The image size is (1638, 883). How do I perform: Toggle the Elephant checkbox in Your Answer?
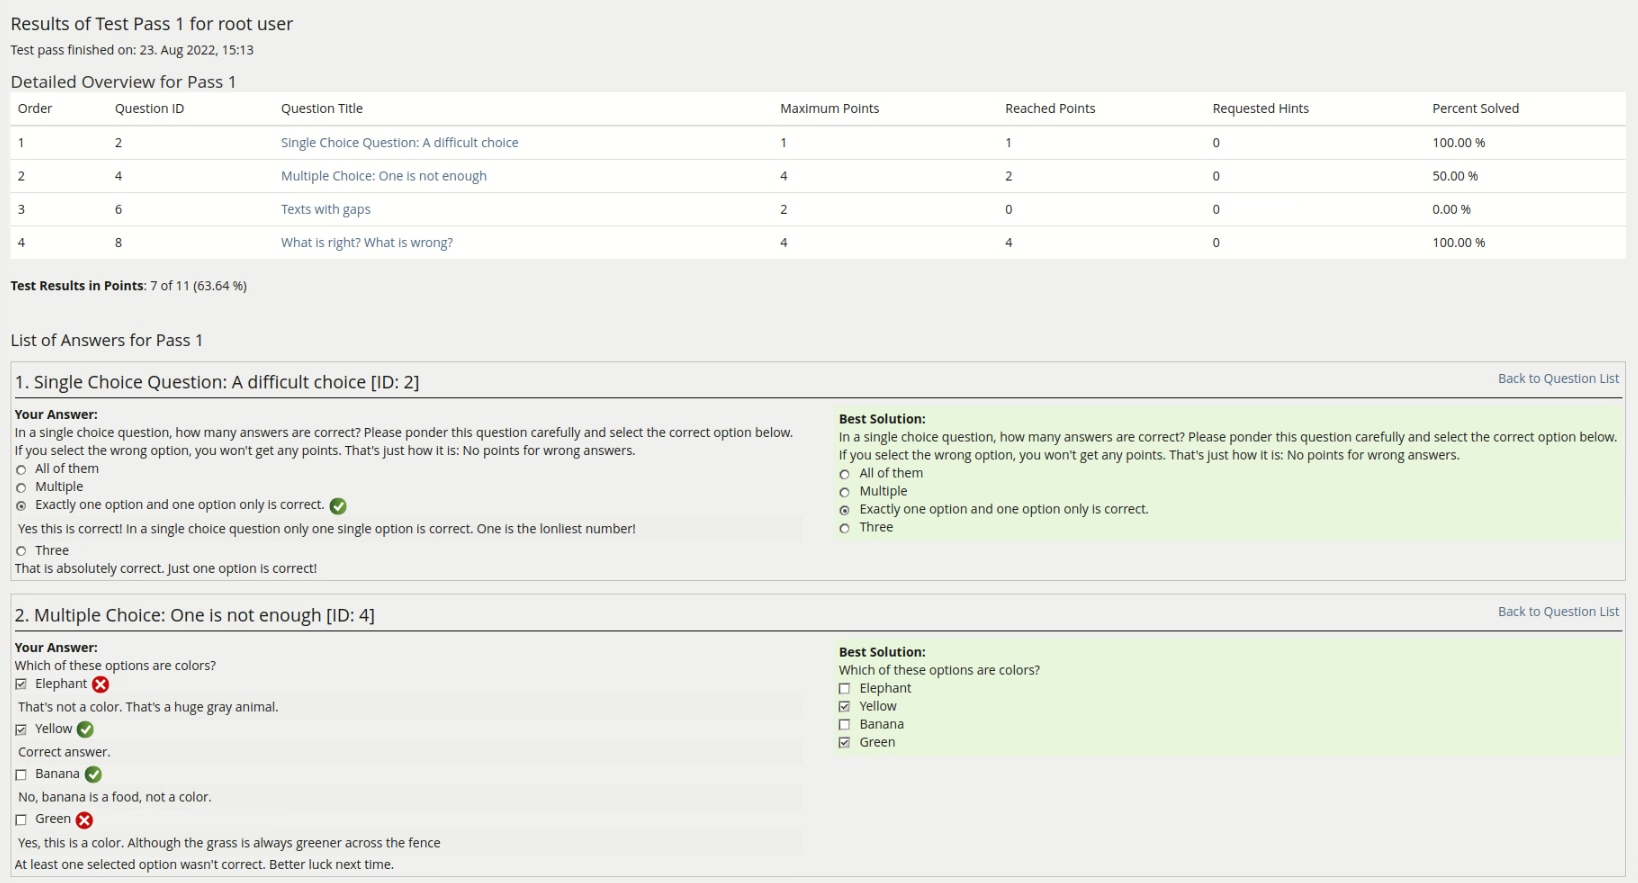tap(21, 685)
